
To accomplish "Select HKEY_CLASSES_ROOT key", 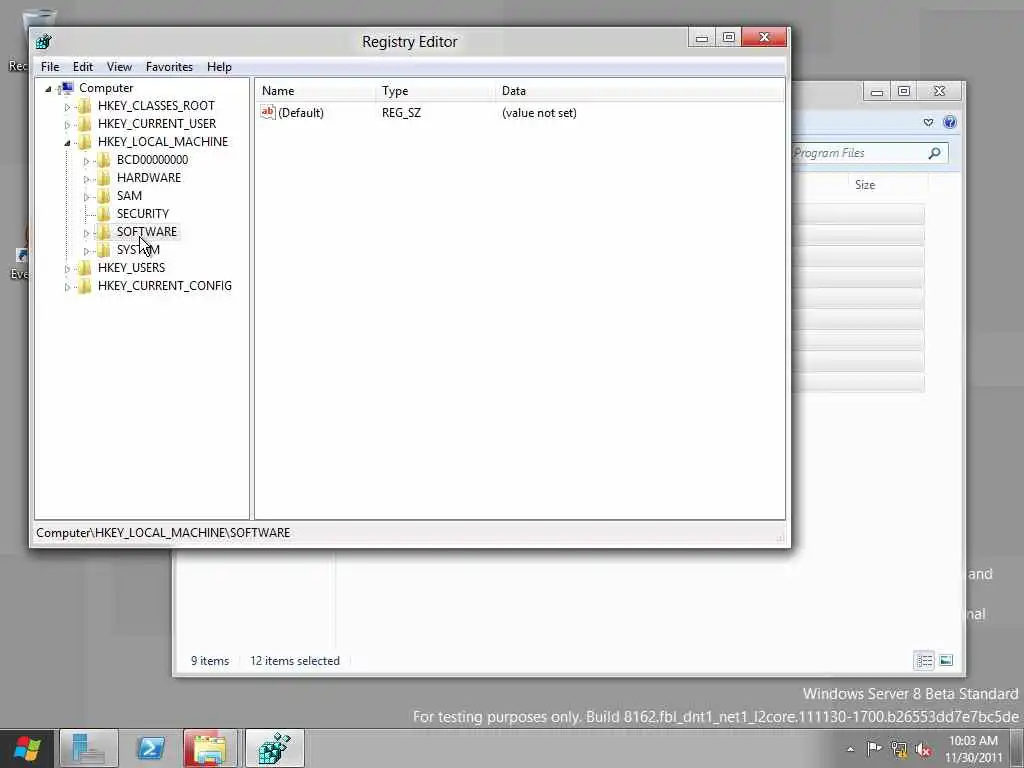I will 156,106.
